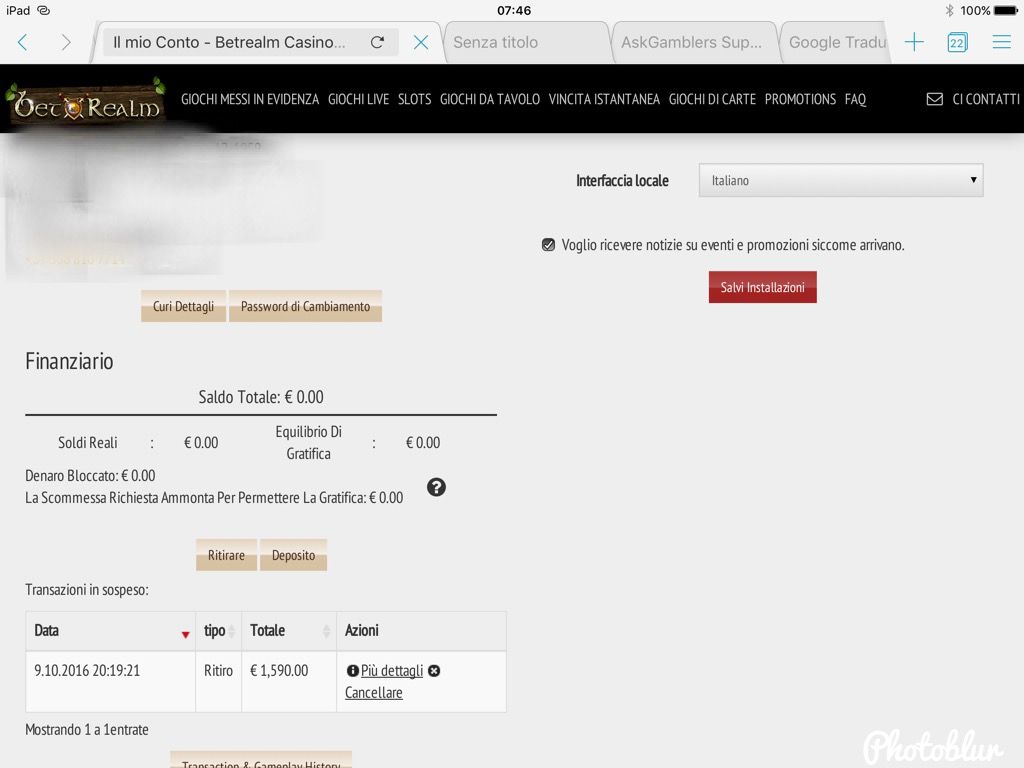Open Giochi Live menu

pos(359,99)
